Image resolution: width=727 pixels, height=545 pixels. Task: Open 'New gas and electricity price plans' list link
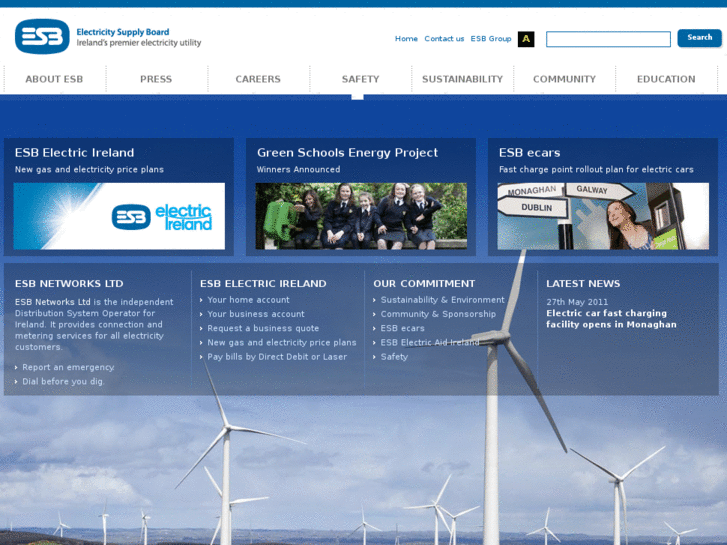281,343
